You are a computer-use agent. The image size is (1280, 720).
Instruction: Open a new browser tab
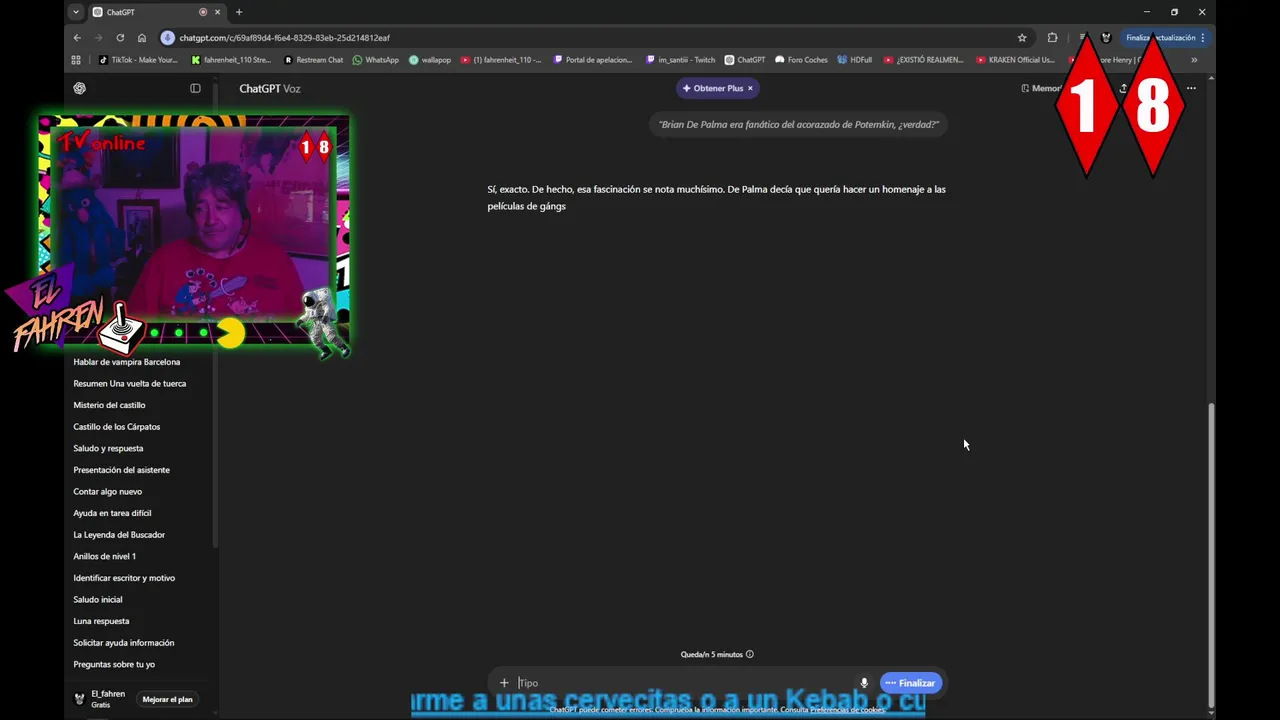pos(238,12)
